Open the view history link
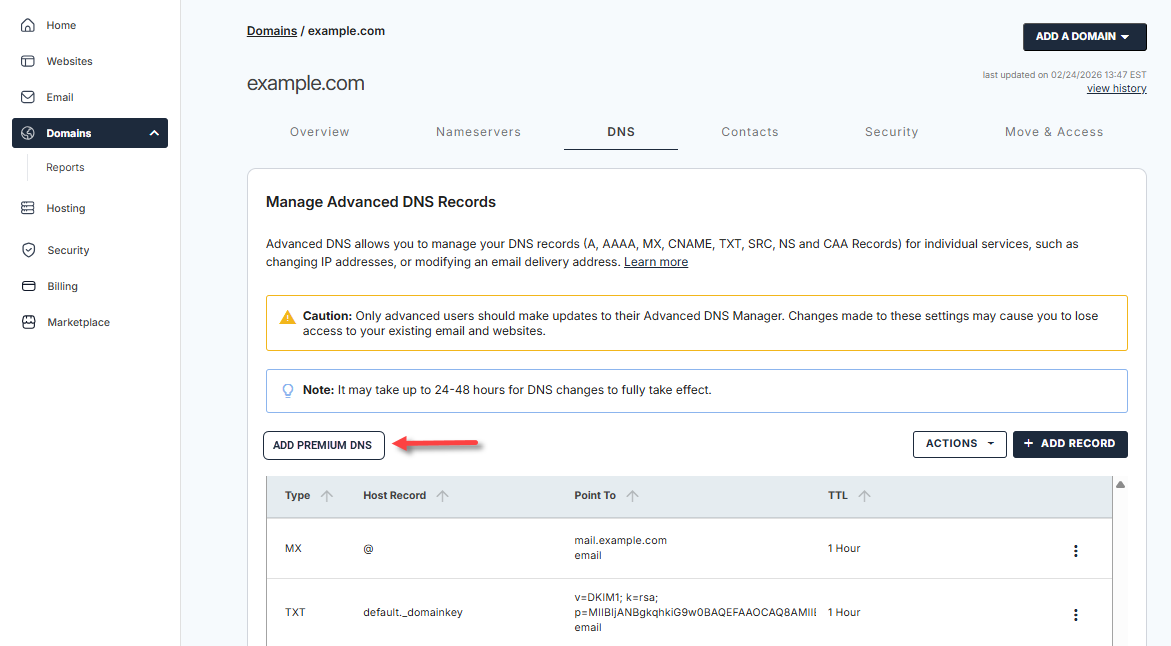 click(x=1116, y=88)
